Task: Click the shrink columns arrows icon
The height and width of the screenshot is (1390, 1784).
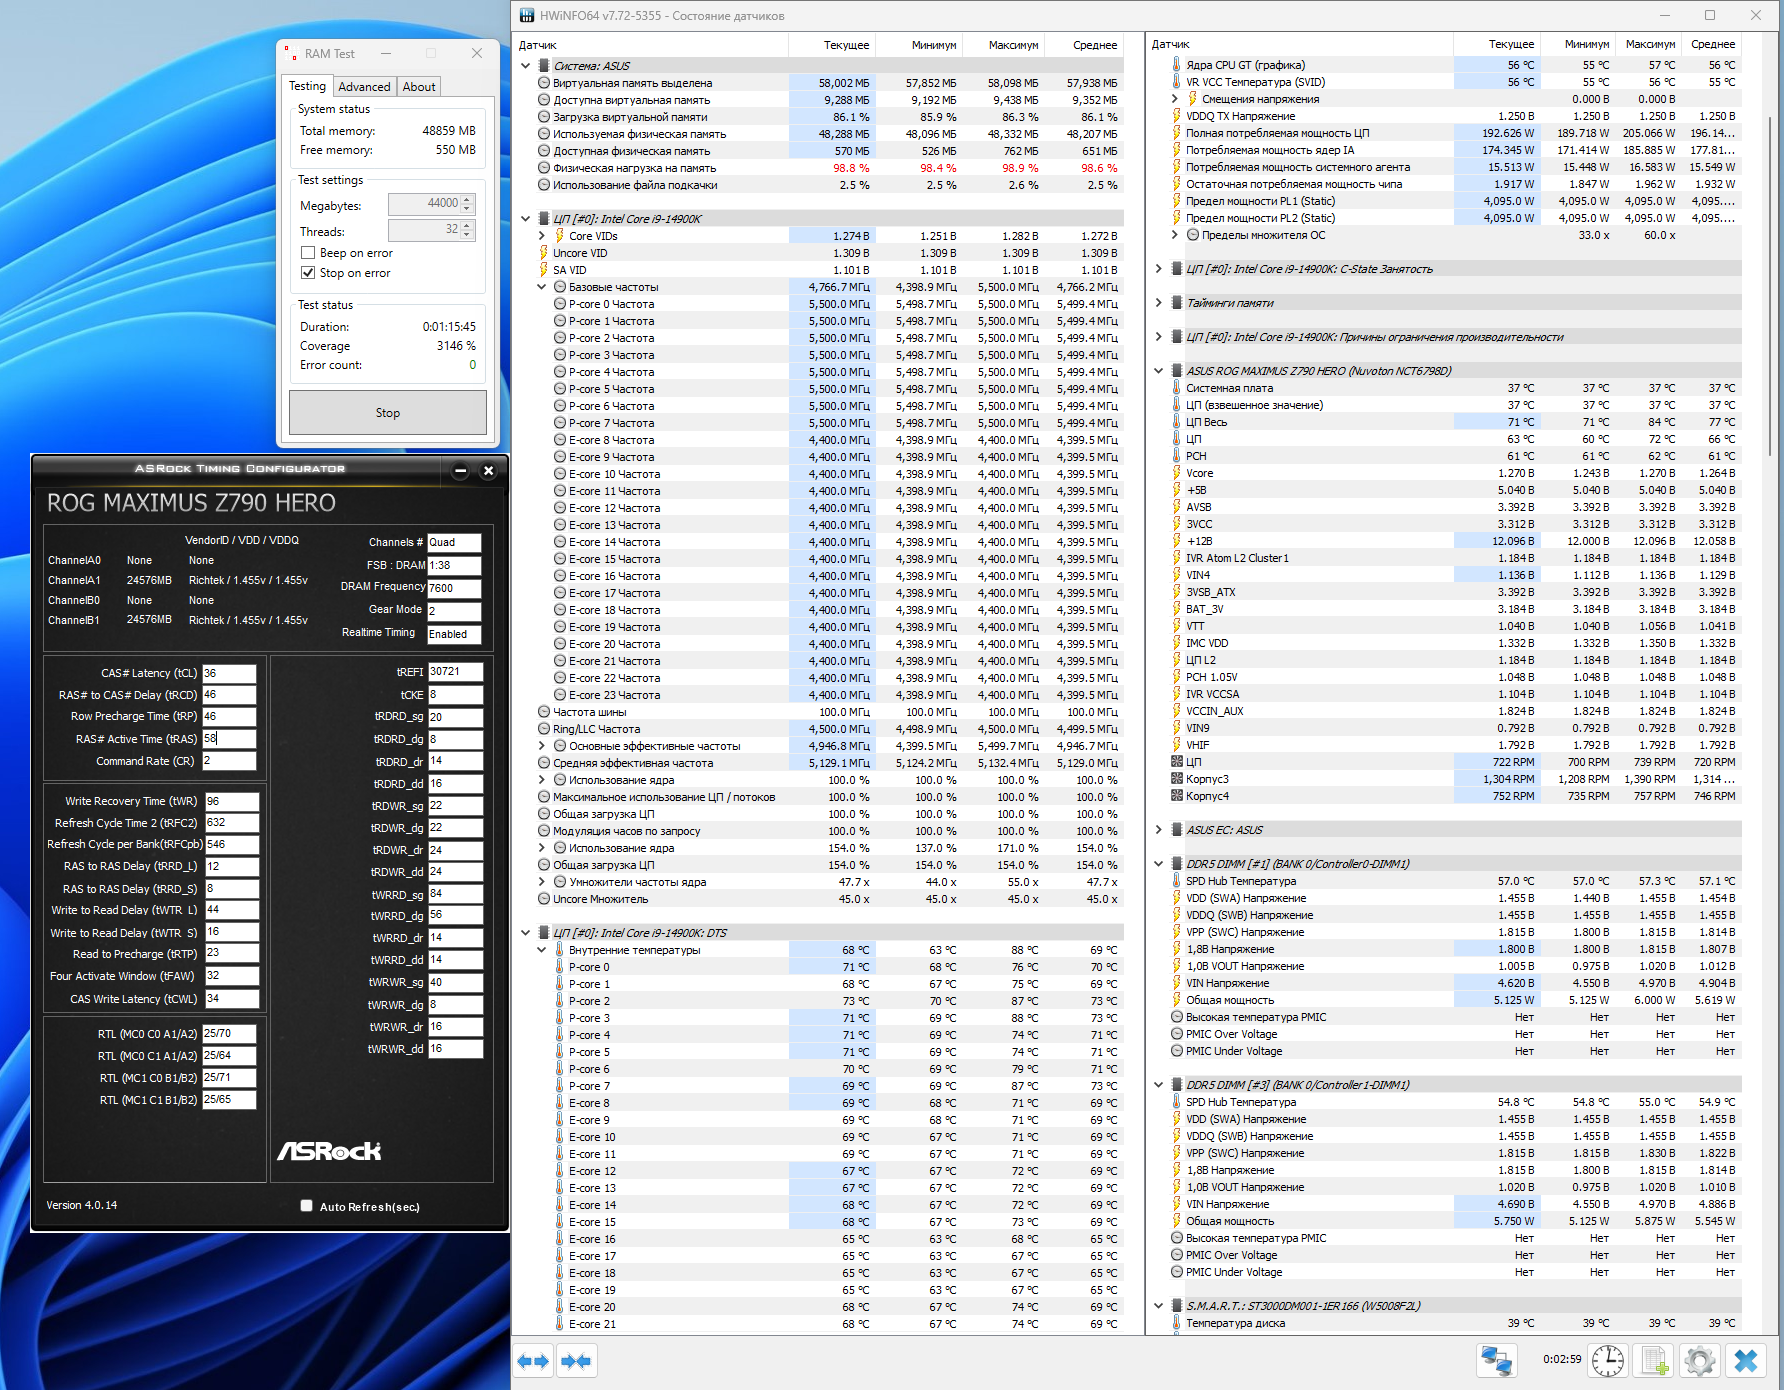Action: tap(576, 1361)
